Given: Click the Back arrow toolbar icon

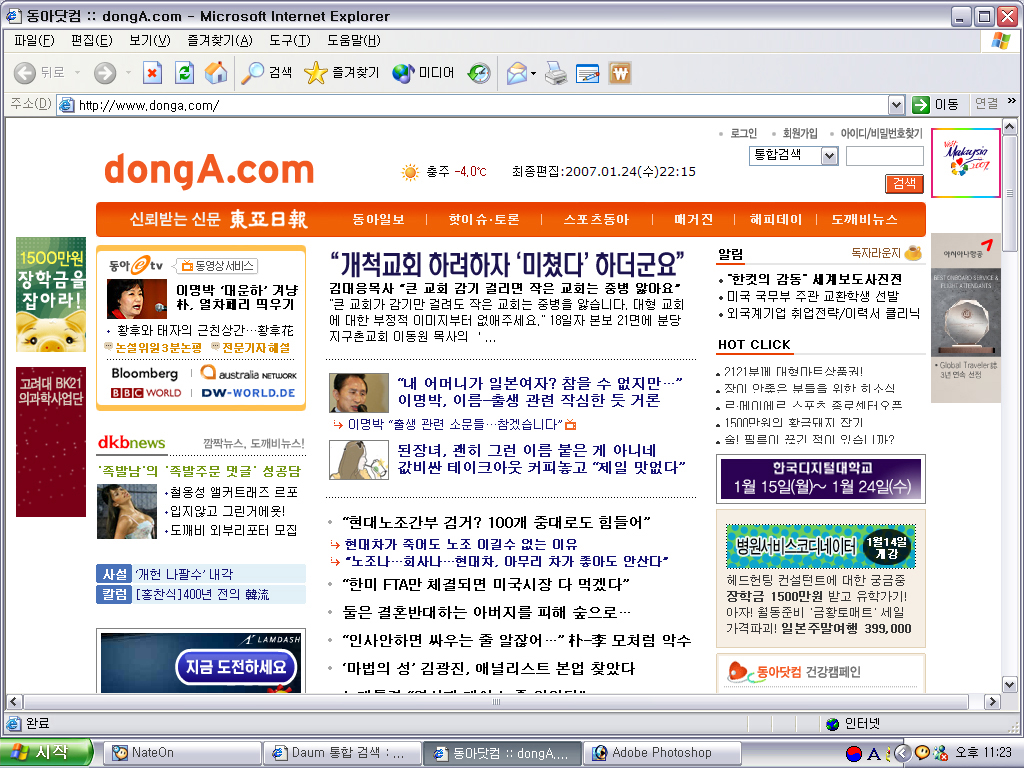Looking at the screenshot, I should pyautogui.click(x=25, y=72).
